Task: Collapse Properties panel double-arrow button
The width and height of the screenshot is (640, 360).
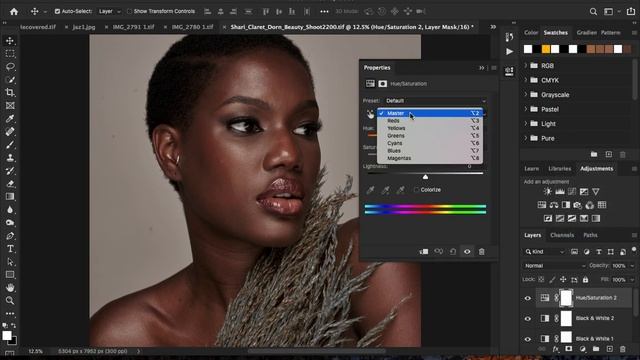Action: coord(482,68)
